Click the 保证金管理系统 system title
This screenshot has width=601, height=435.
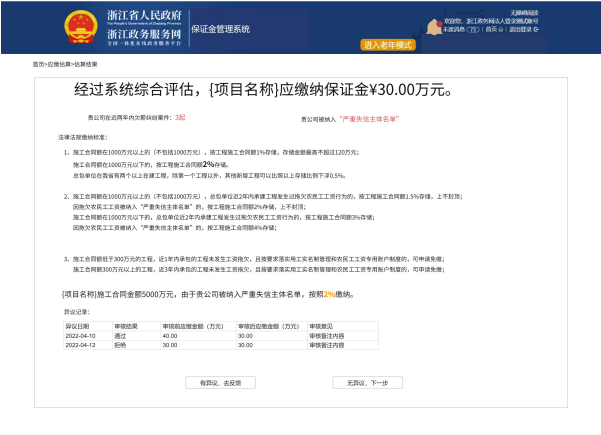pyautogui.click(x=220, y=29)
